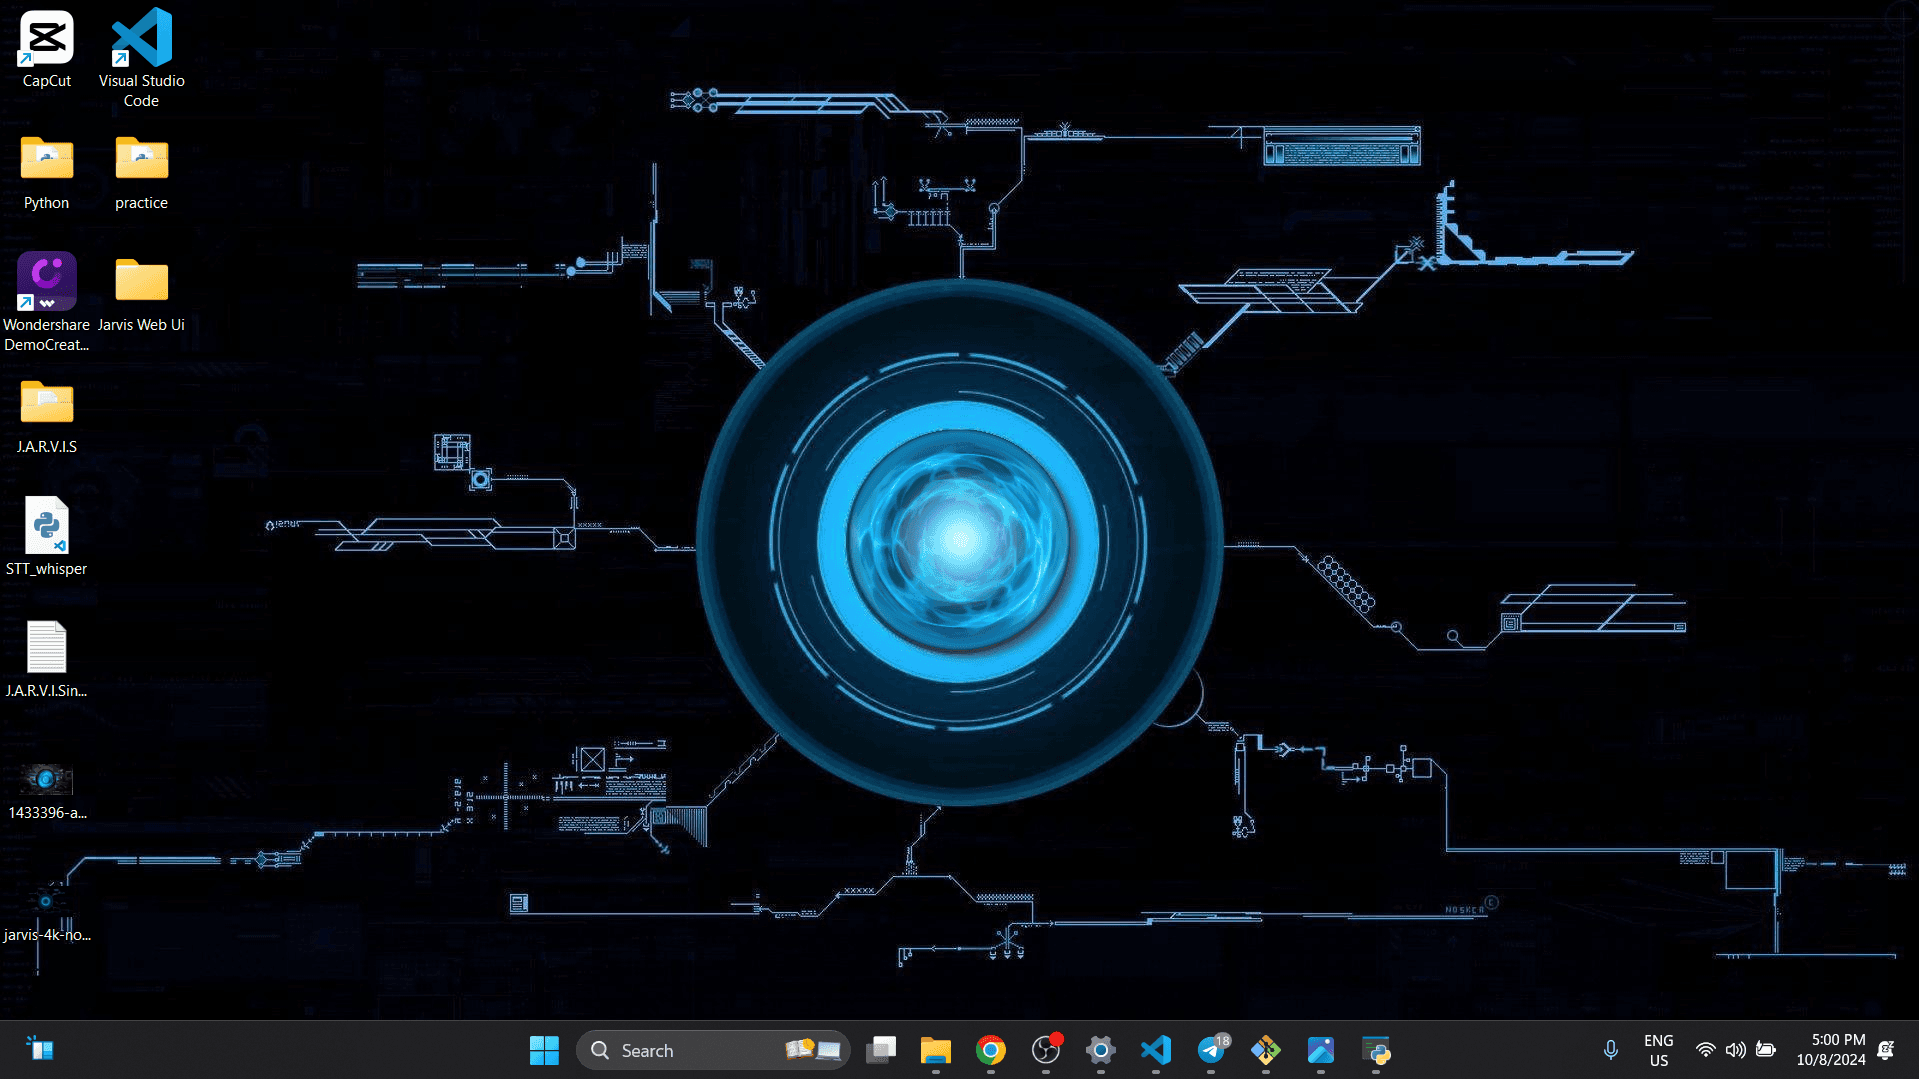Select the practice folder on the desktop
Viewport: 1919px width, 1079px height.
click(141, 173)
